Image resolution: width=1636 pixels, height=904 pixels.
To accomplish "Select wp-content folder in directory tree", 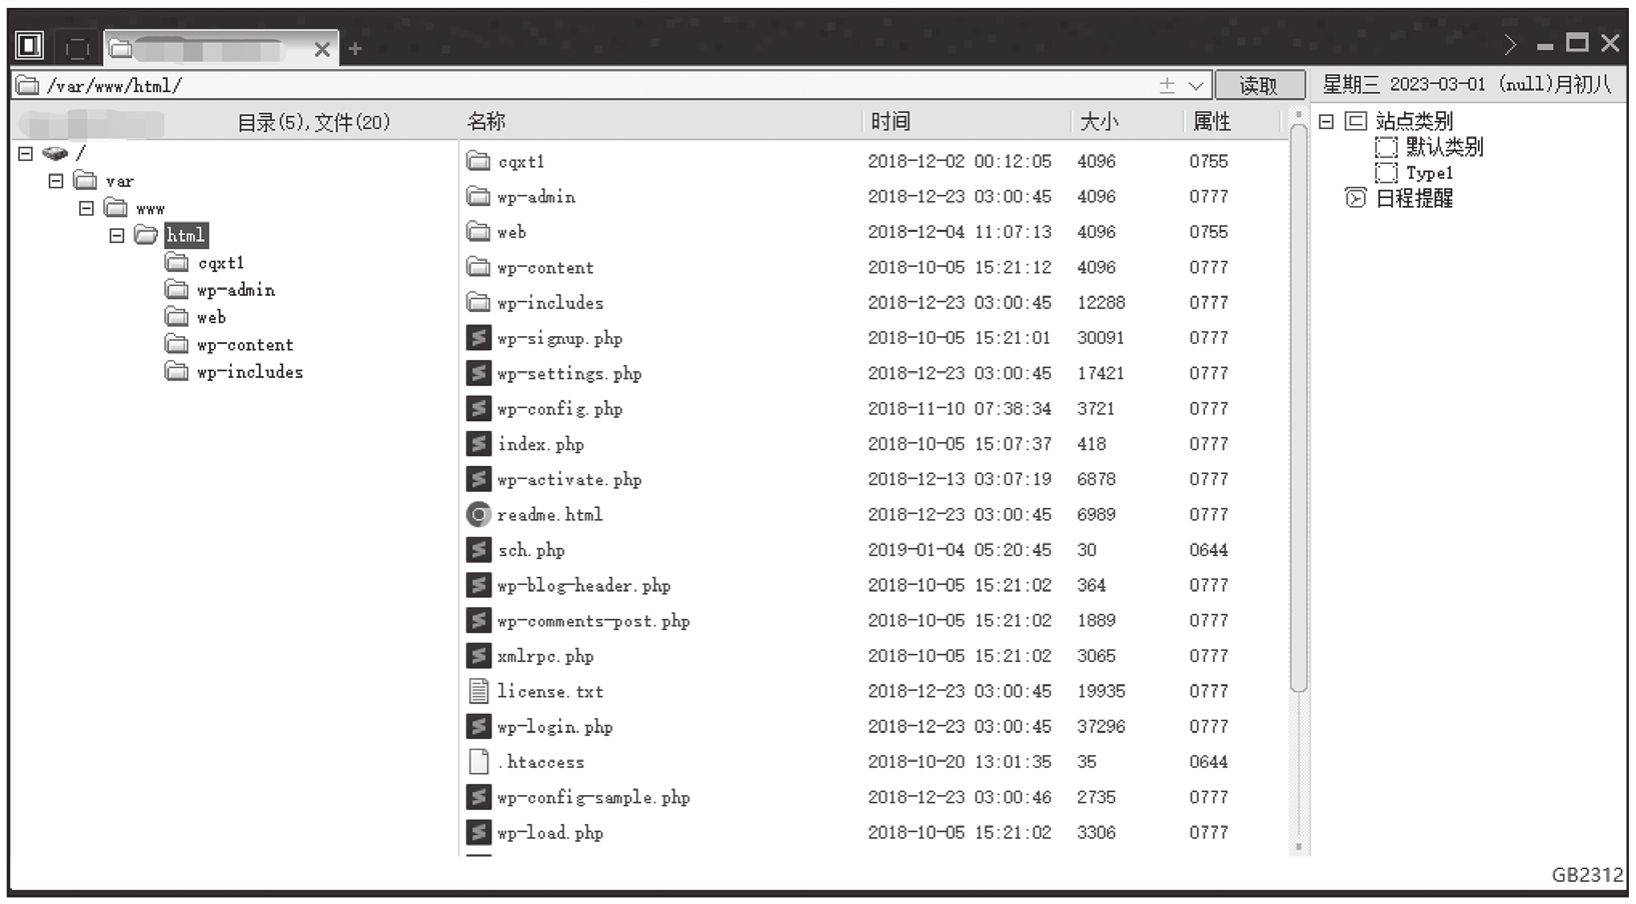I will (245, 345).
